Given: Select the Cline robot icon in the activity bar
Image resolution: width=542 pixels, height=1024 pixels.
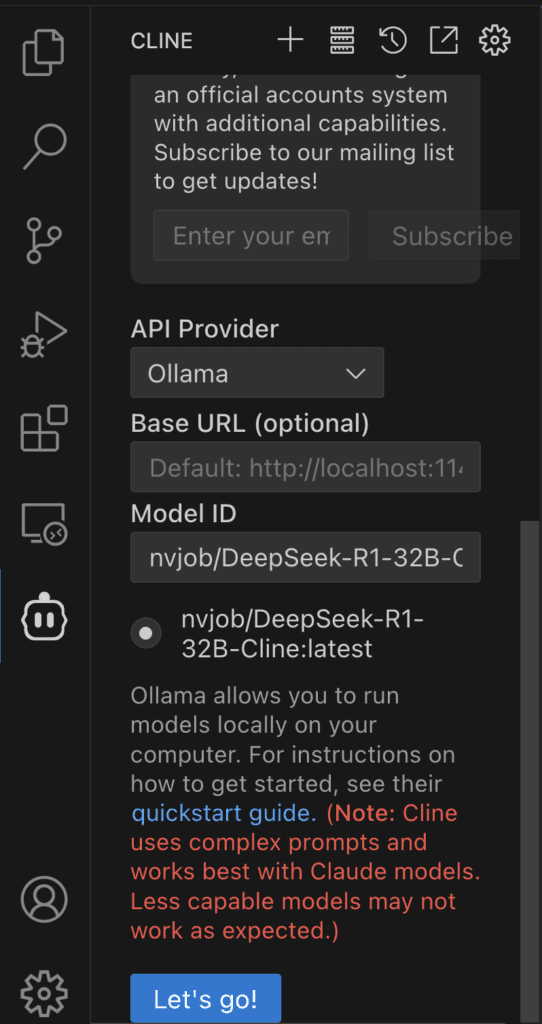Looking at the screenshot, I should 44,616.
